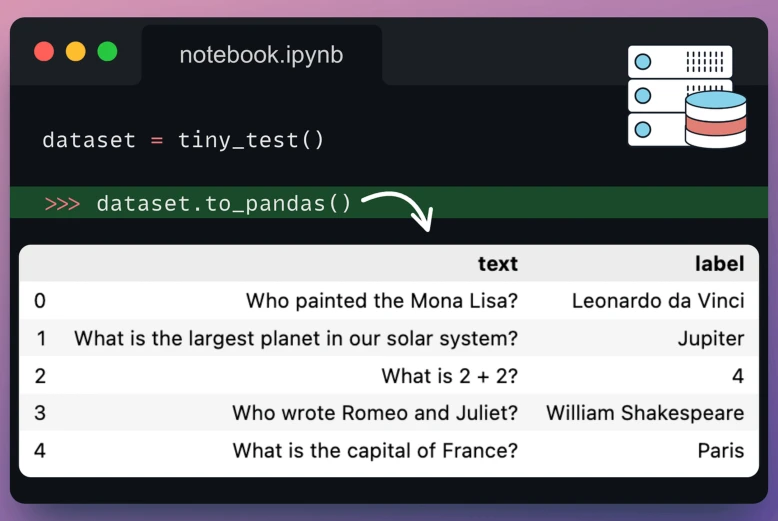Screen dimensions: 778x521
Task: Click the label column header
Action: pyautogui.click(x=719, y=263)
